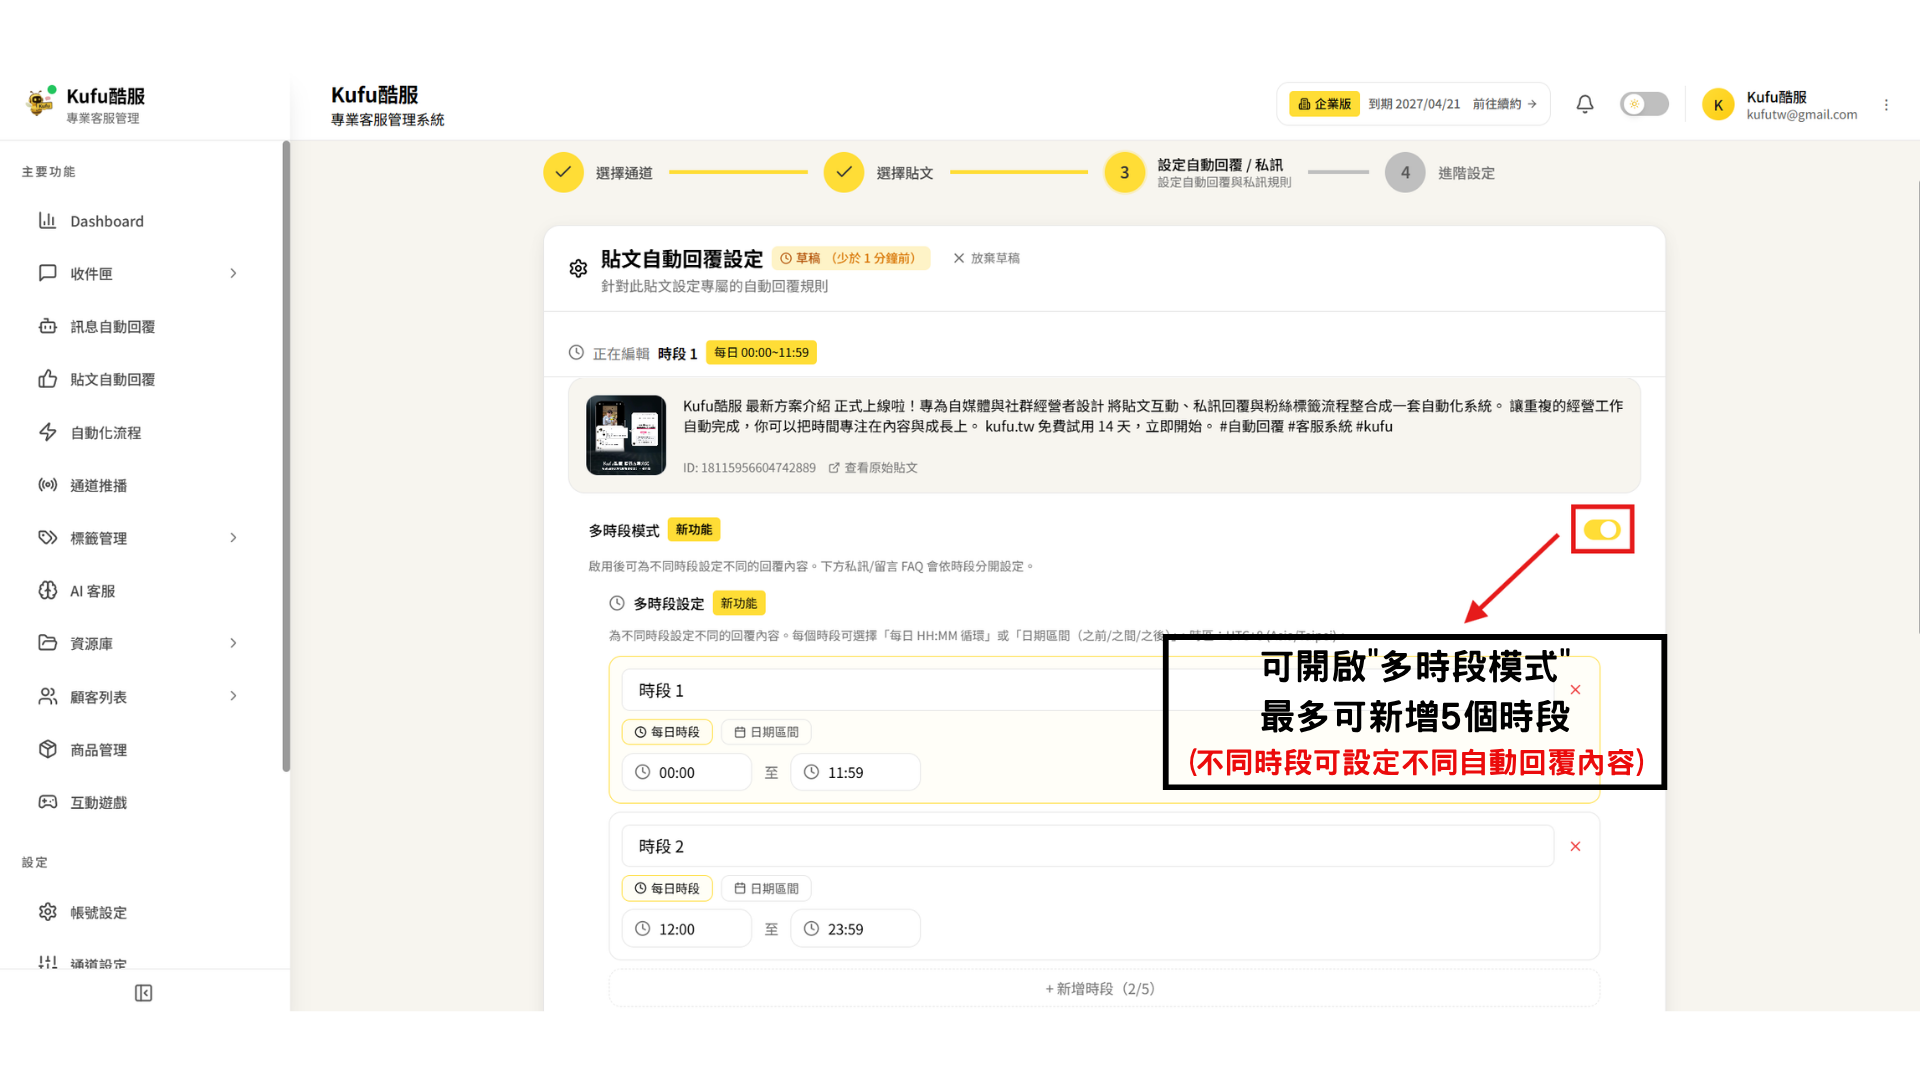Click clock icon in 00:00 field
Screen dimensions: 1920x1080
642,772
